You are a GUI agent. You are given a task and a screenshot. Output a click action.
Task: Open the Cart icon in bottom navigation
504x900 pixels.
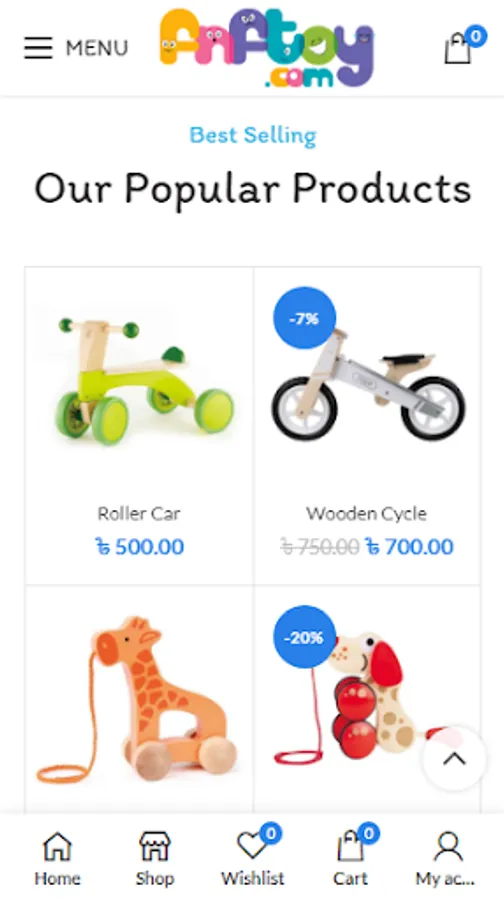pos(350,847)
